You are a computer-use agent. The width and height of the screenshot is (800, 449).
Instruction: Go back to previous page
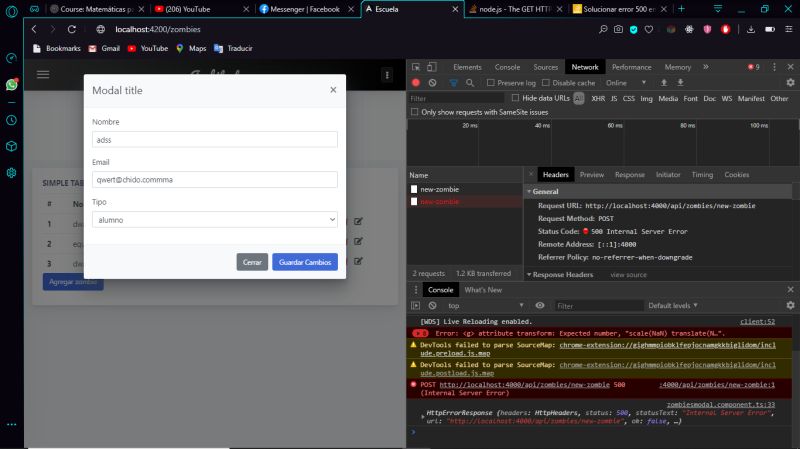click(x=34, y=29)
